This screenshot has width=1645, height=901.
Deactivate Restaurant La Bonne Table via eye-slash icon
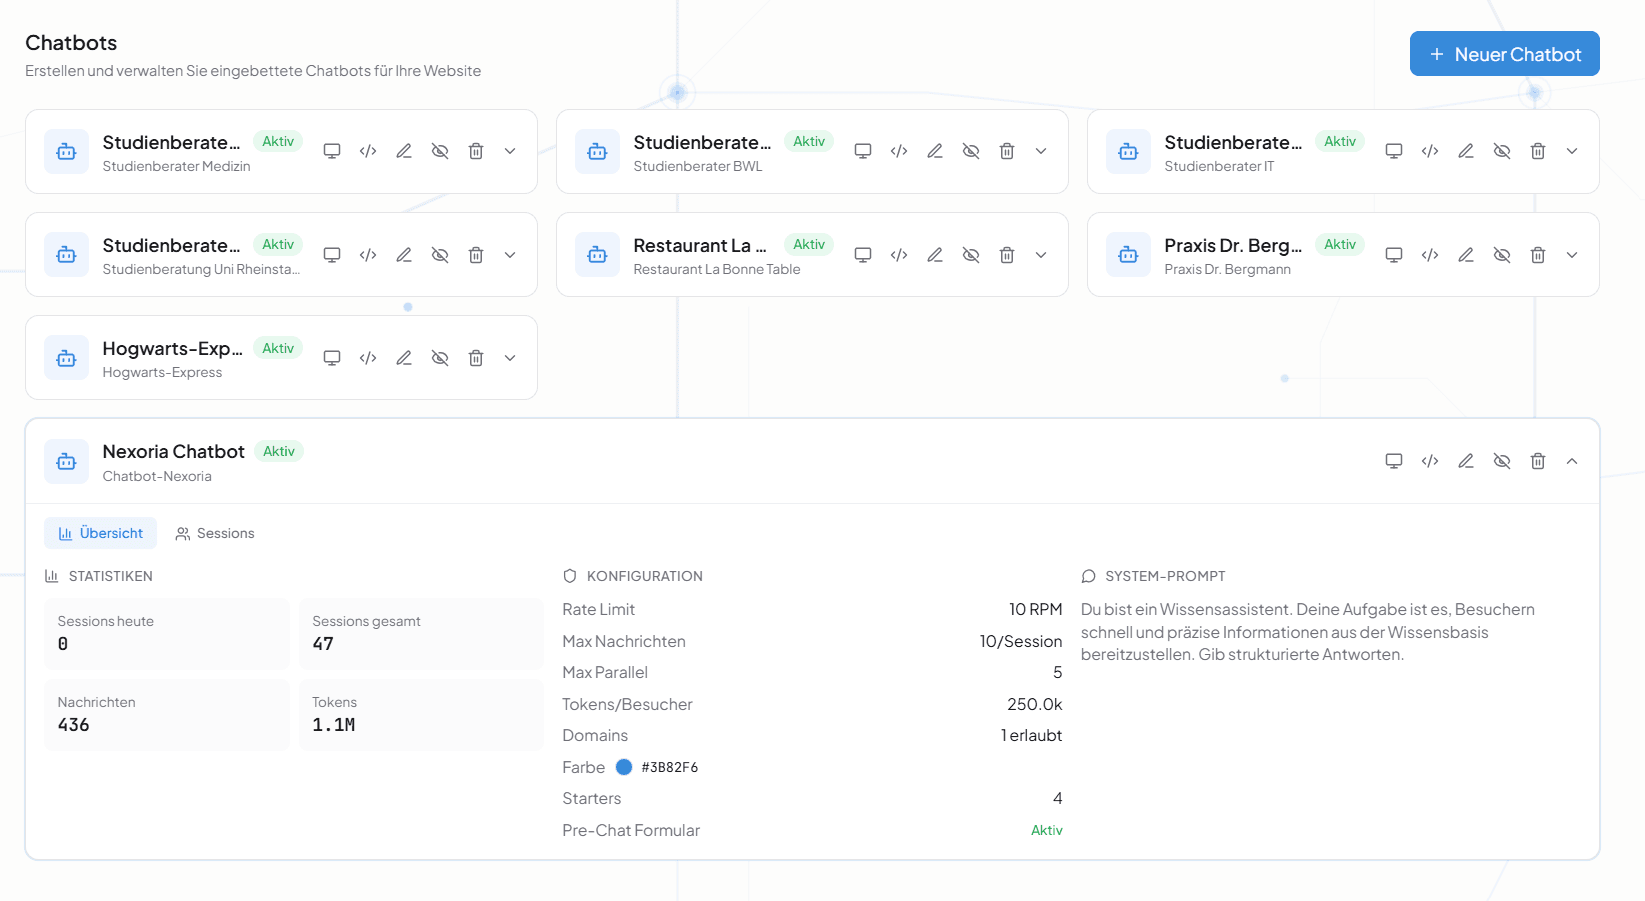(970, 254)
